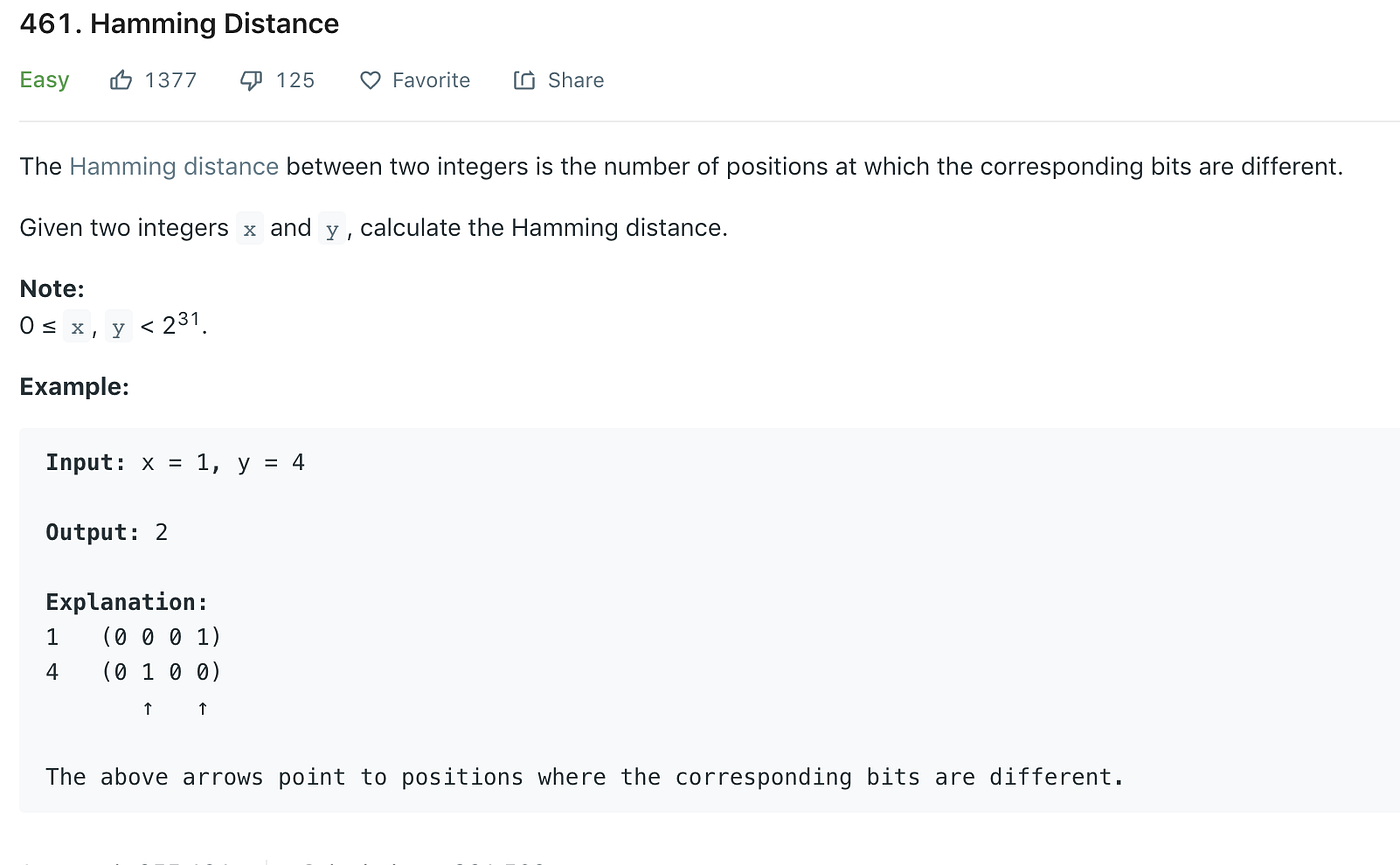Open the Hamming distance link

point(174,166)
